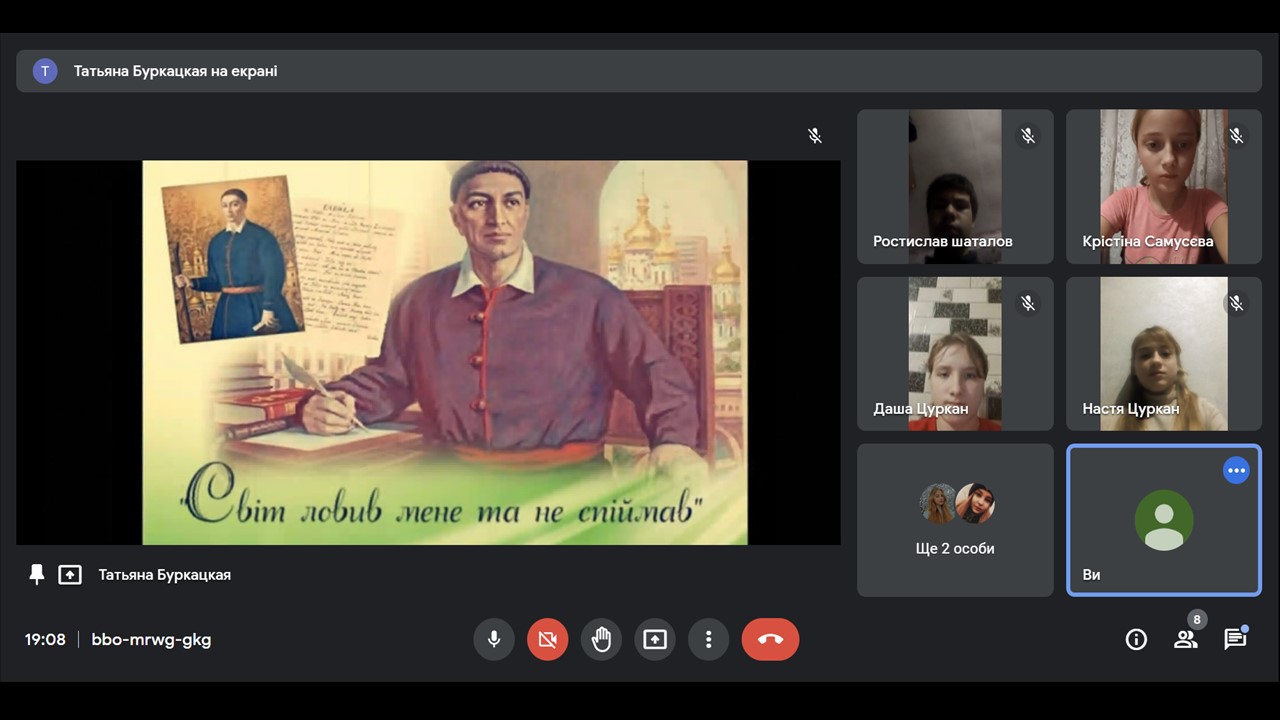Viewport: 1280px width, 720px height.
Task: Select the Даша Цуркан video tile
Action: [x=955, y=354]
